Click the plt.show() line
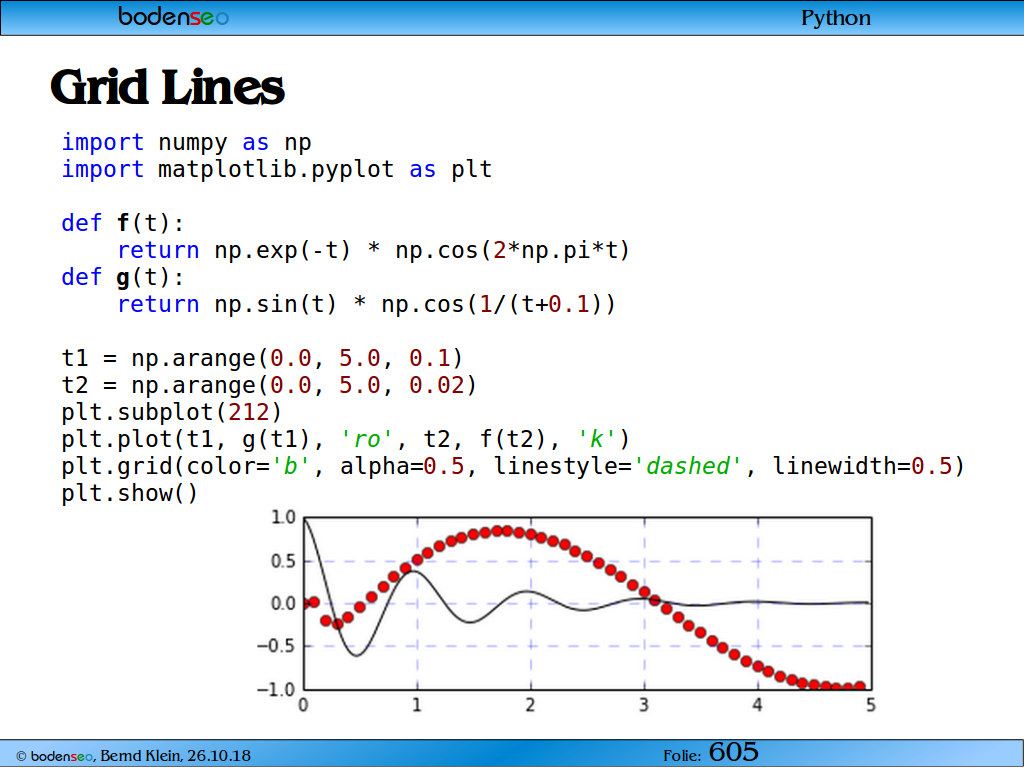The image size is (1024, 768). pos(129,494)
